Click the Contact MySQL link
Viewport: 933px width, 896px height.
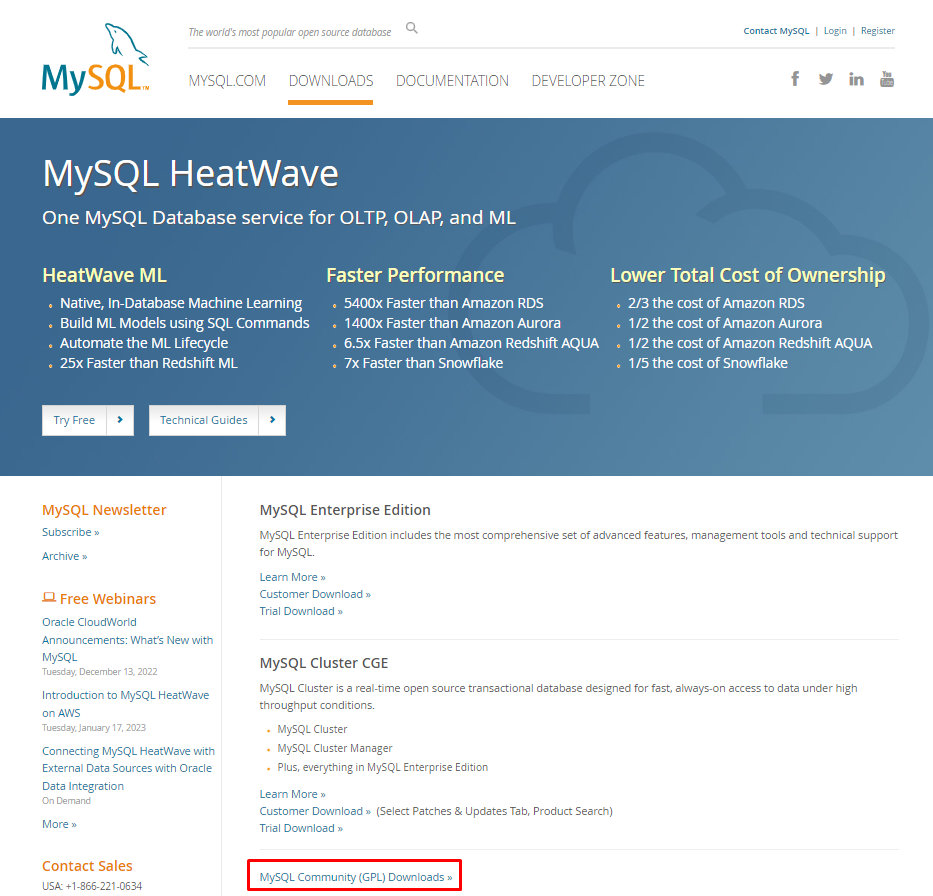click(776, 31)
